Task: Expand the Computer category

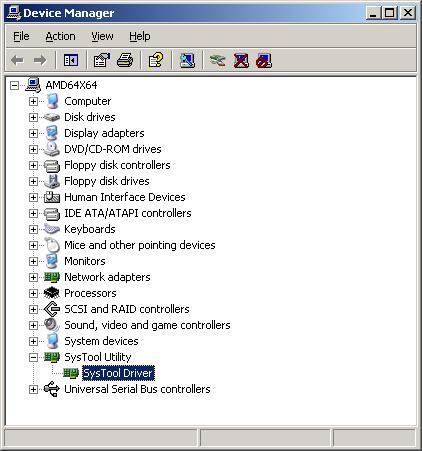Action: tap(33, 101)
